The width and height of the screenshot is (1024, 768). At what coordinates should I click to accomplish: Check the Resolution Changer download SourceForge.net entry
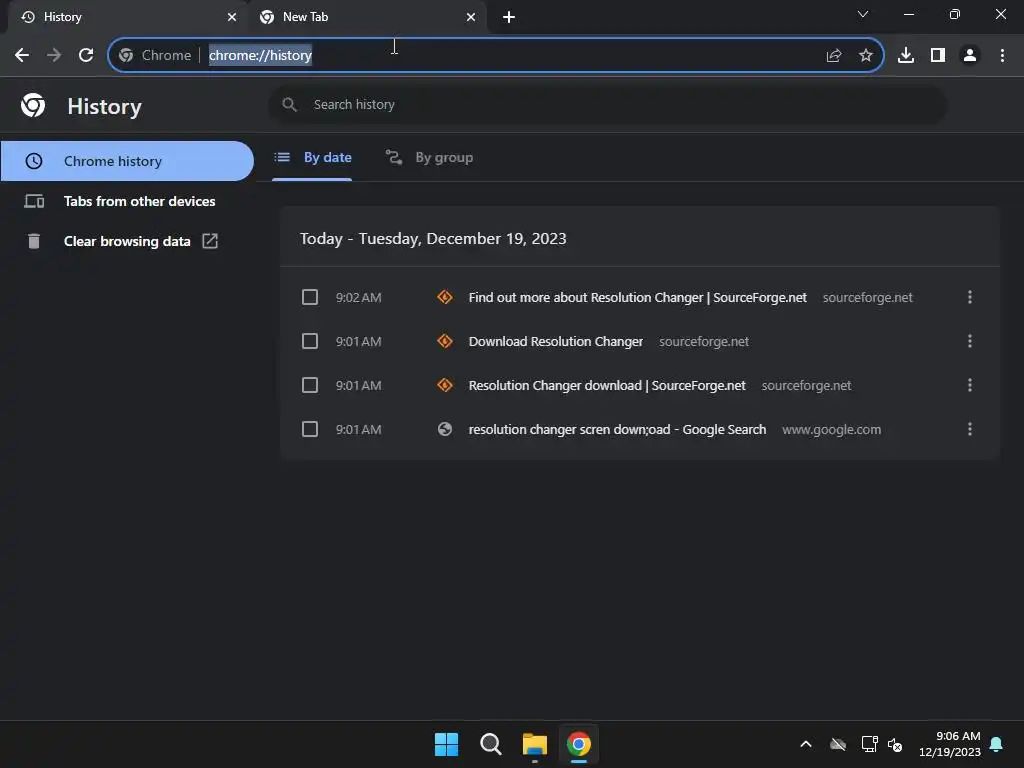click(x=310, y=385)
